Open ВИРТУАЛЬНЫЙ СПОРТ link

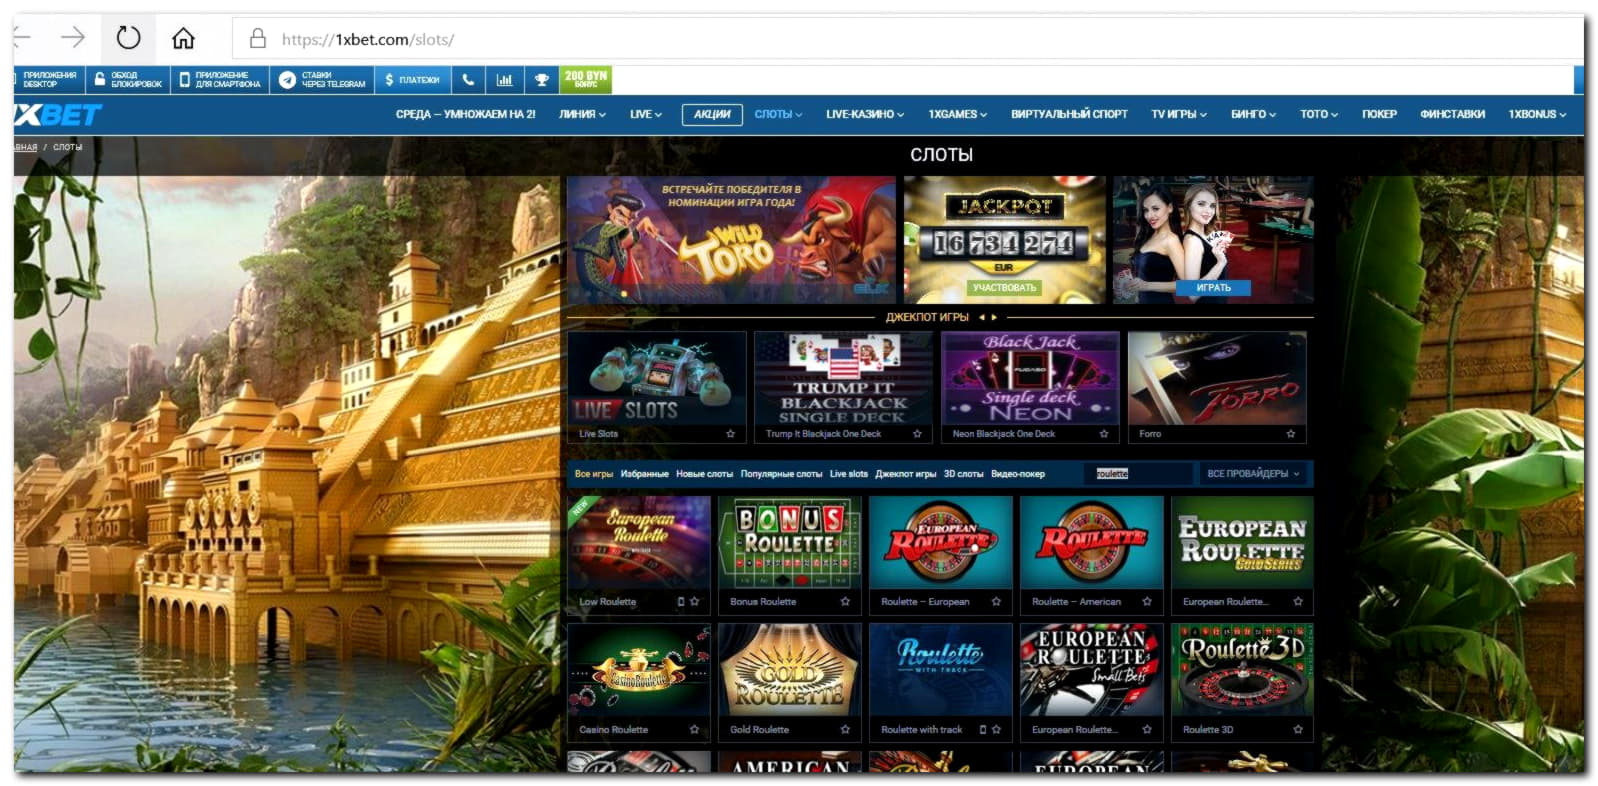[x=1069, y=114]
